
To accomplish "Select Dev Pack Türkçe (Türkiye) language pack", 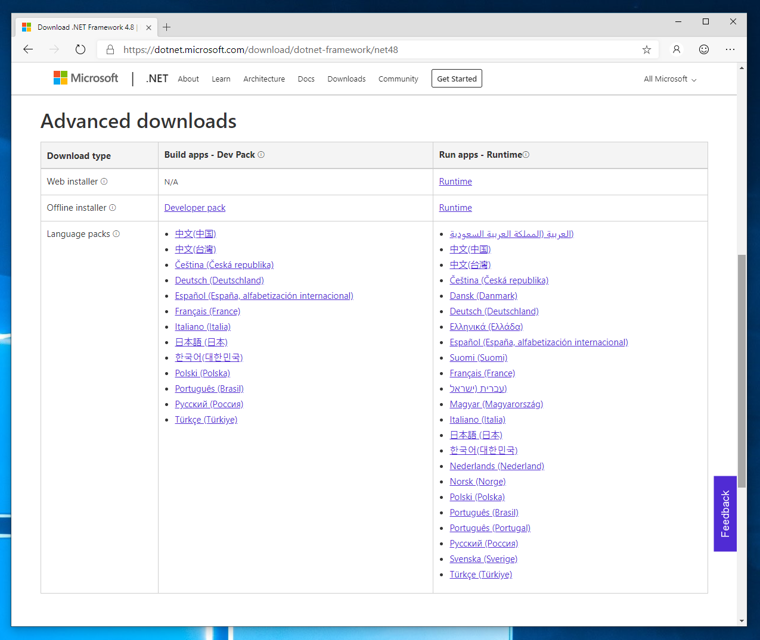I will point(206,420).
